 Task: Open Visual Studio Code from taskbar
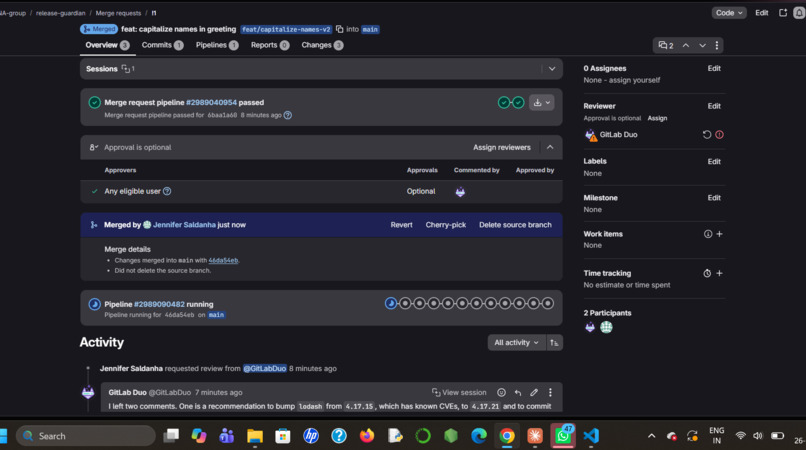click(591, 436)
